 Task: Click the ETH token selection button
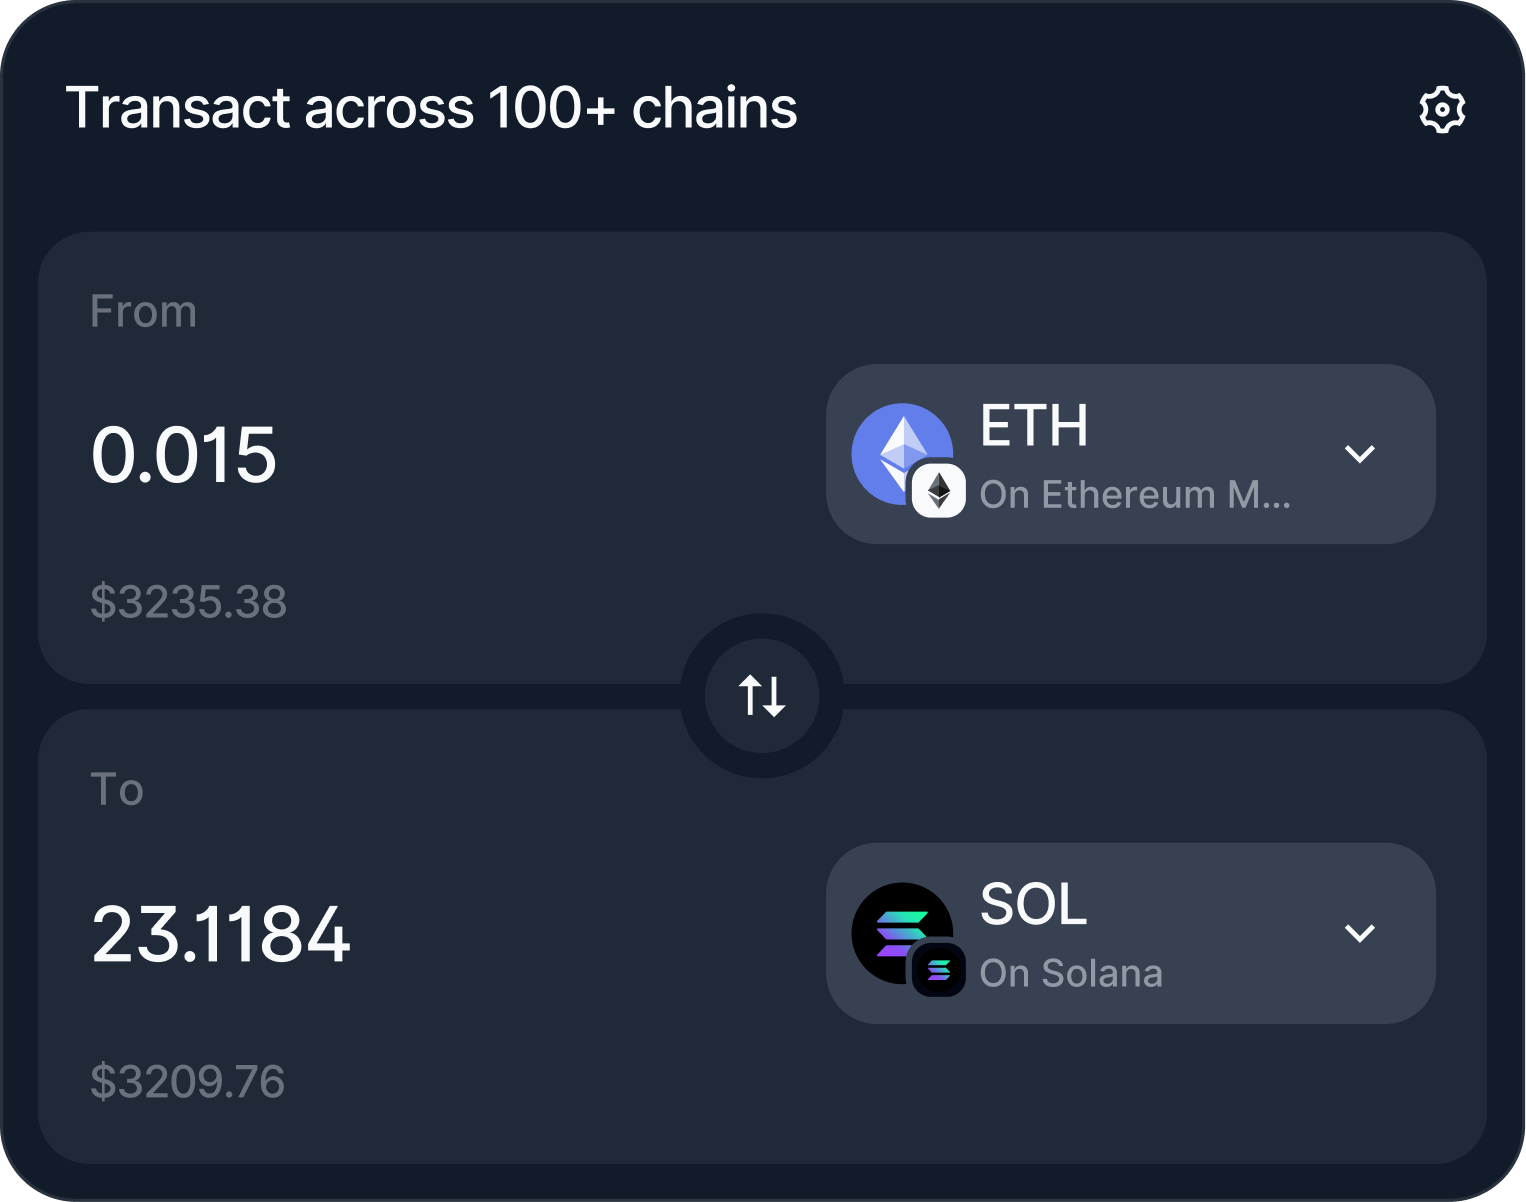point(1130,454)
